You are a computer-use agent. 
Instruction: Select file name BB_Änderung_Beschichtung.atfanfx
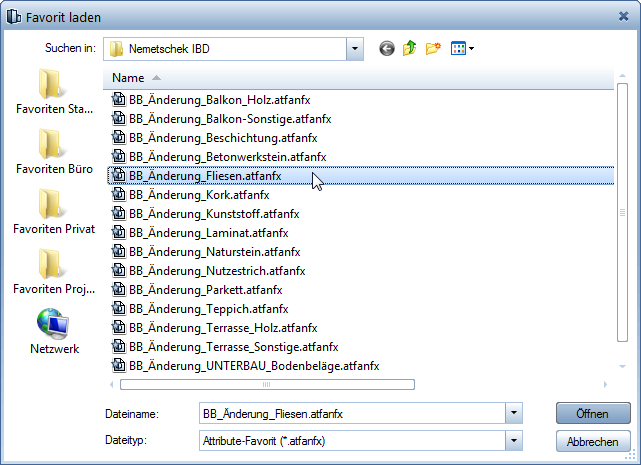click(223, 138)
